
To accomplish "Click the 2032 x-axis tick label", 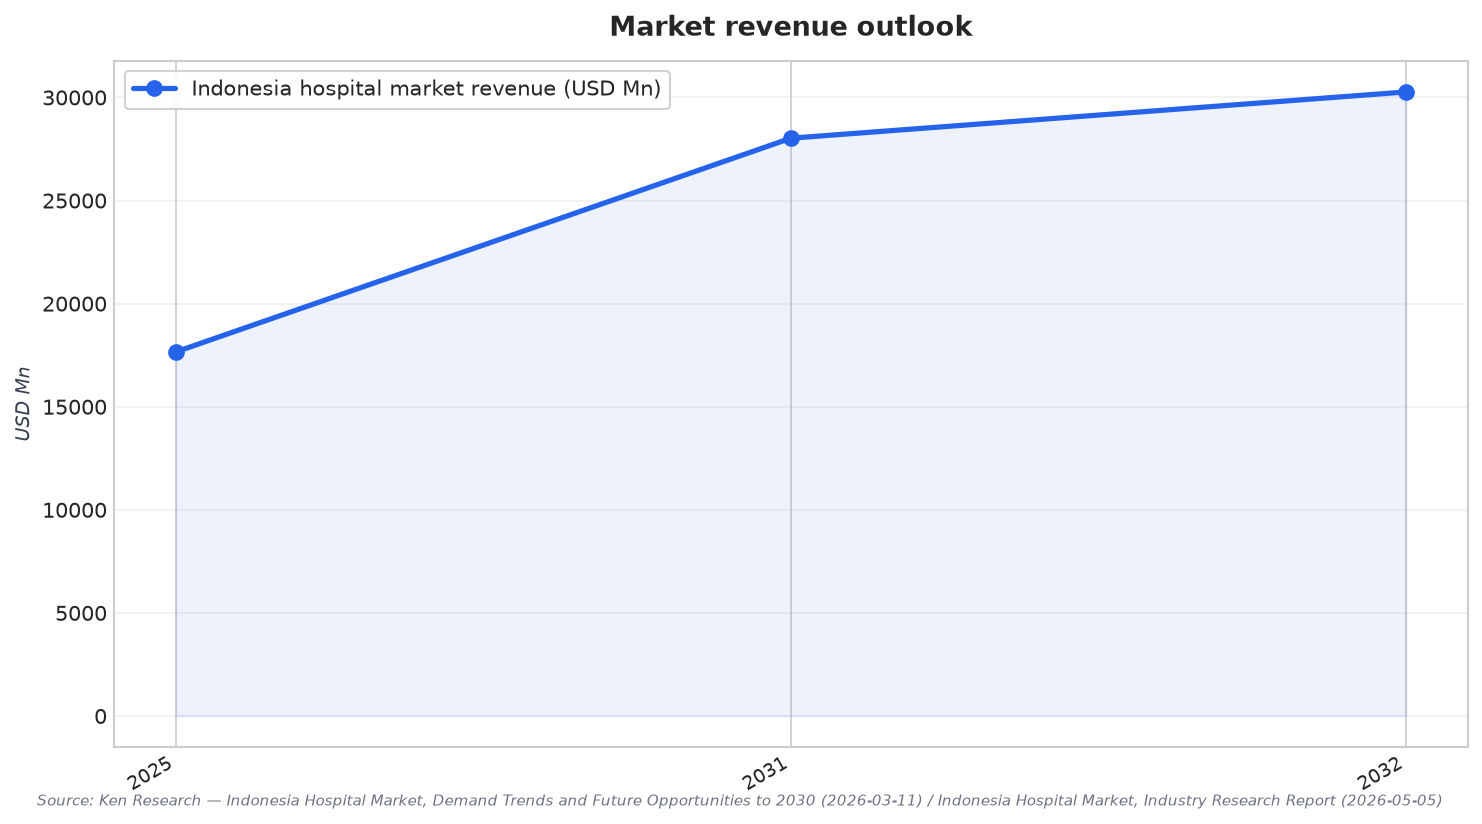I will (1382, 774).
